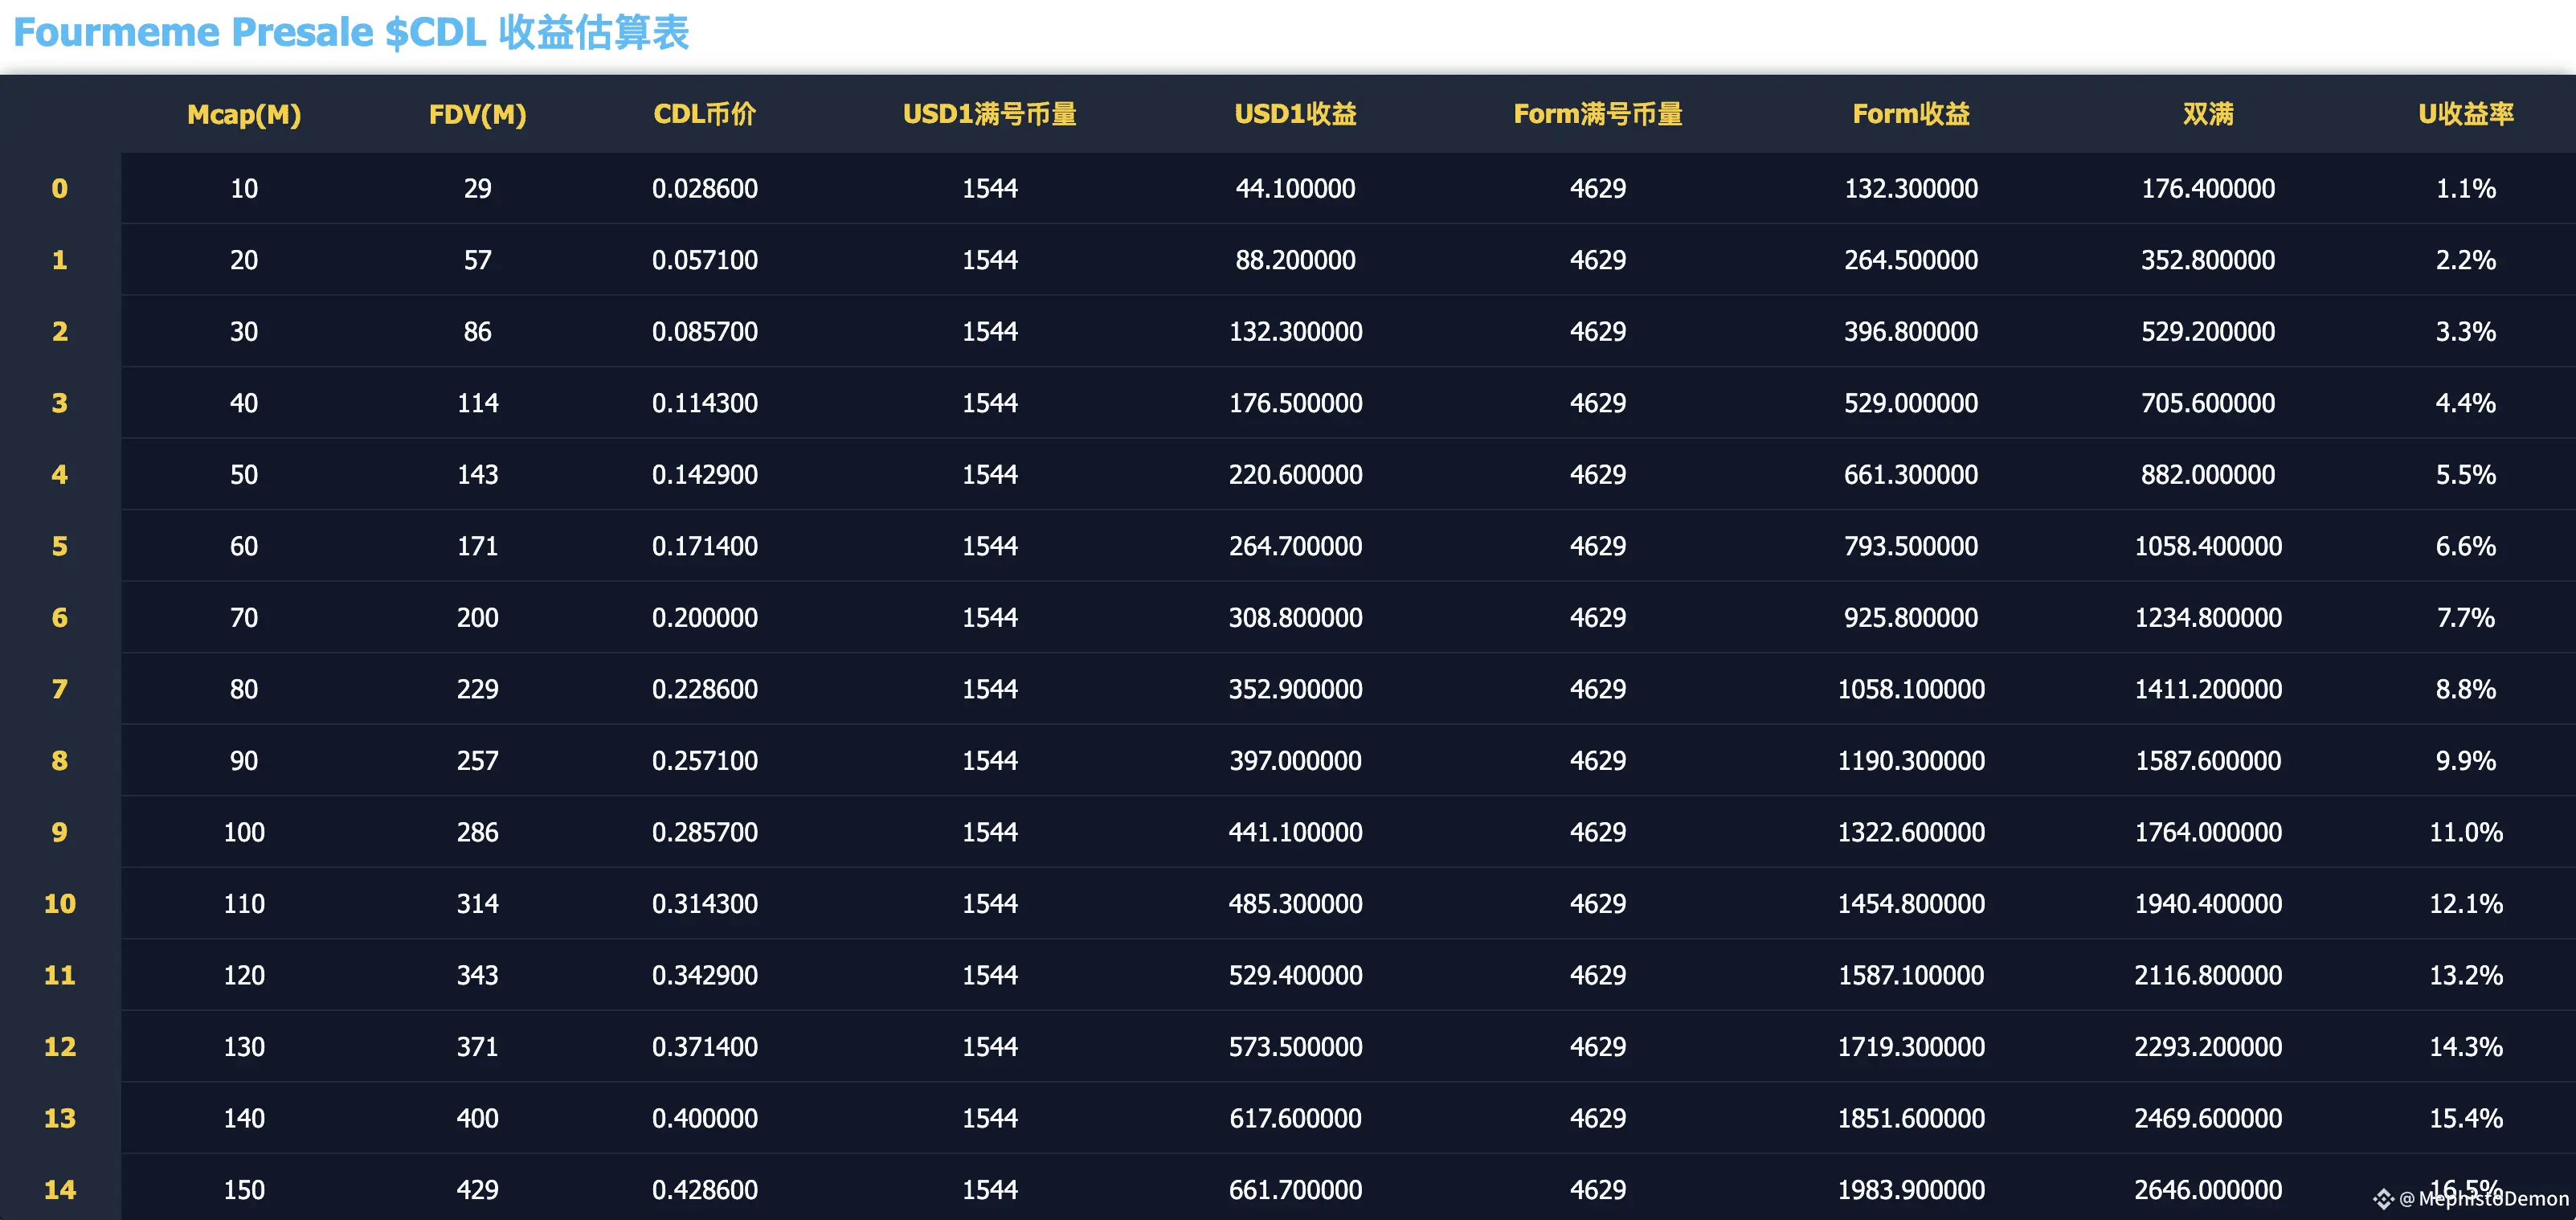Select double-full cell 2469.600000
Image resolution: width=2576 pixels, height=1220 pixels.
(x=2208, y=1118)
